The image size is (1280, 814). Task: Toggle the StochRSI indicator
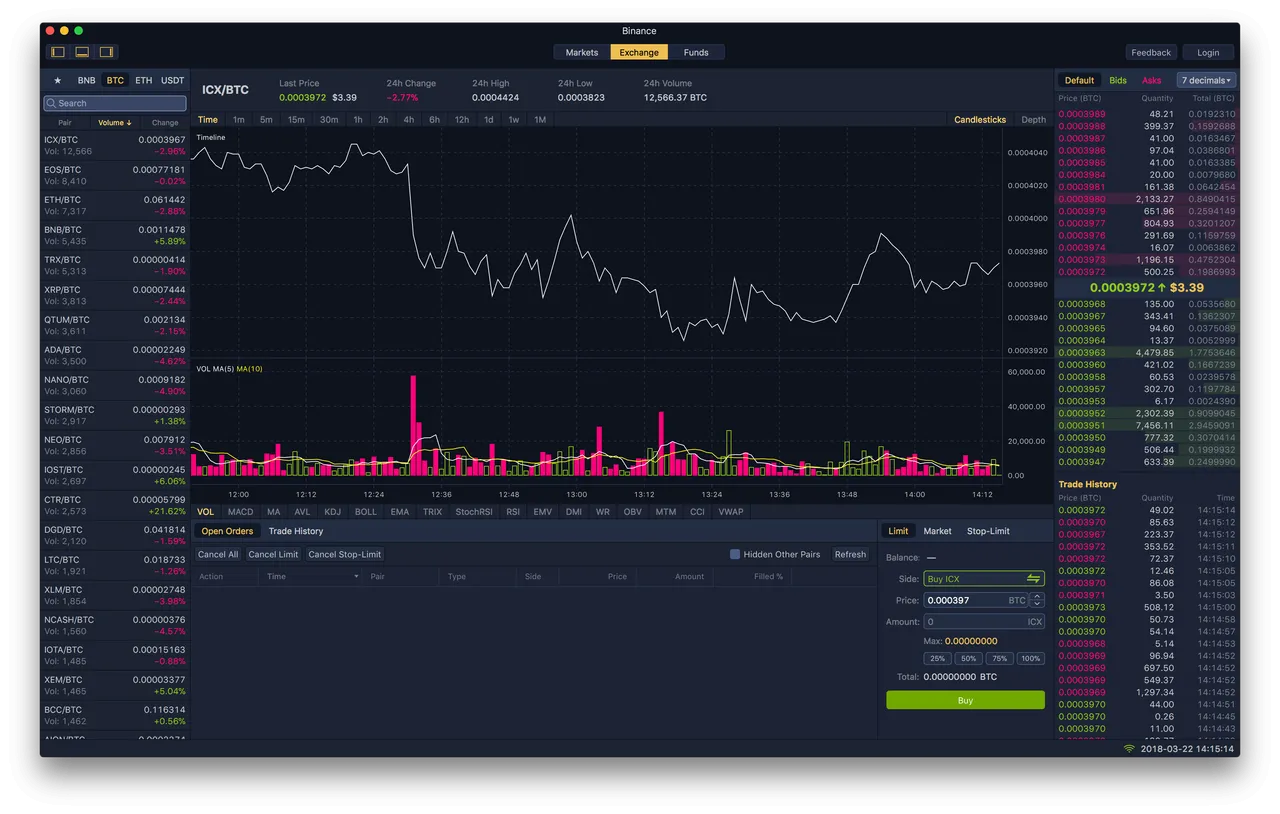[x=474, y=512]
